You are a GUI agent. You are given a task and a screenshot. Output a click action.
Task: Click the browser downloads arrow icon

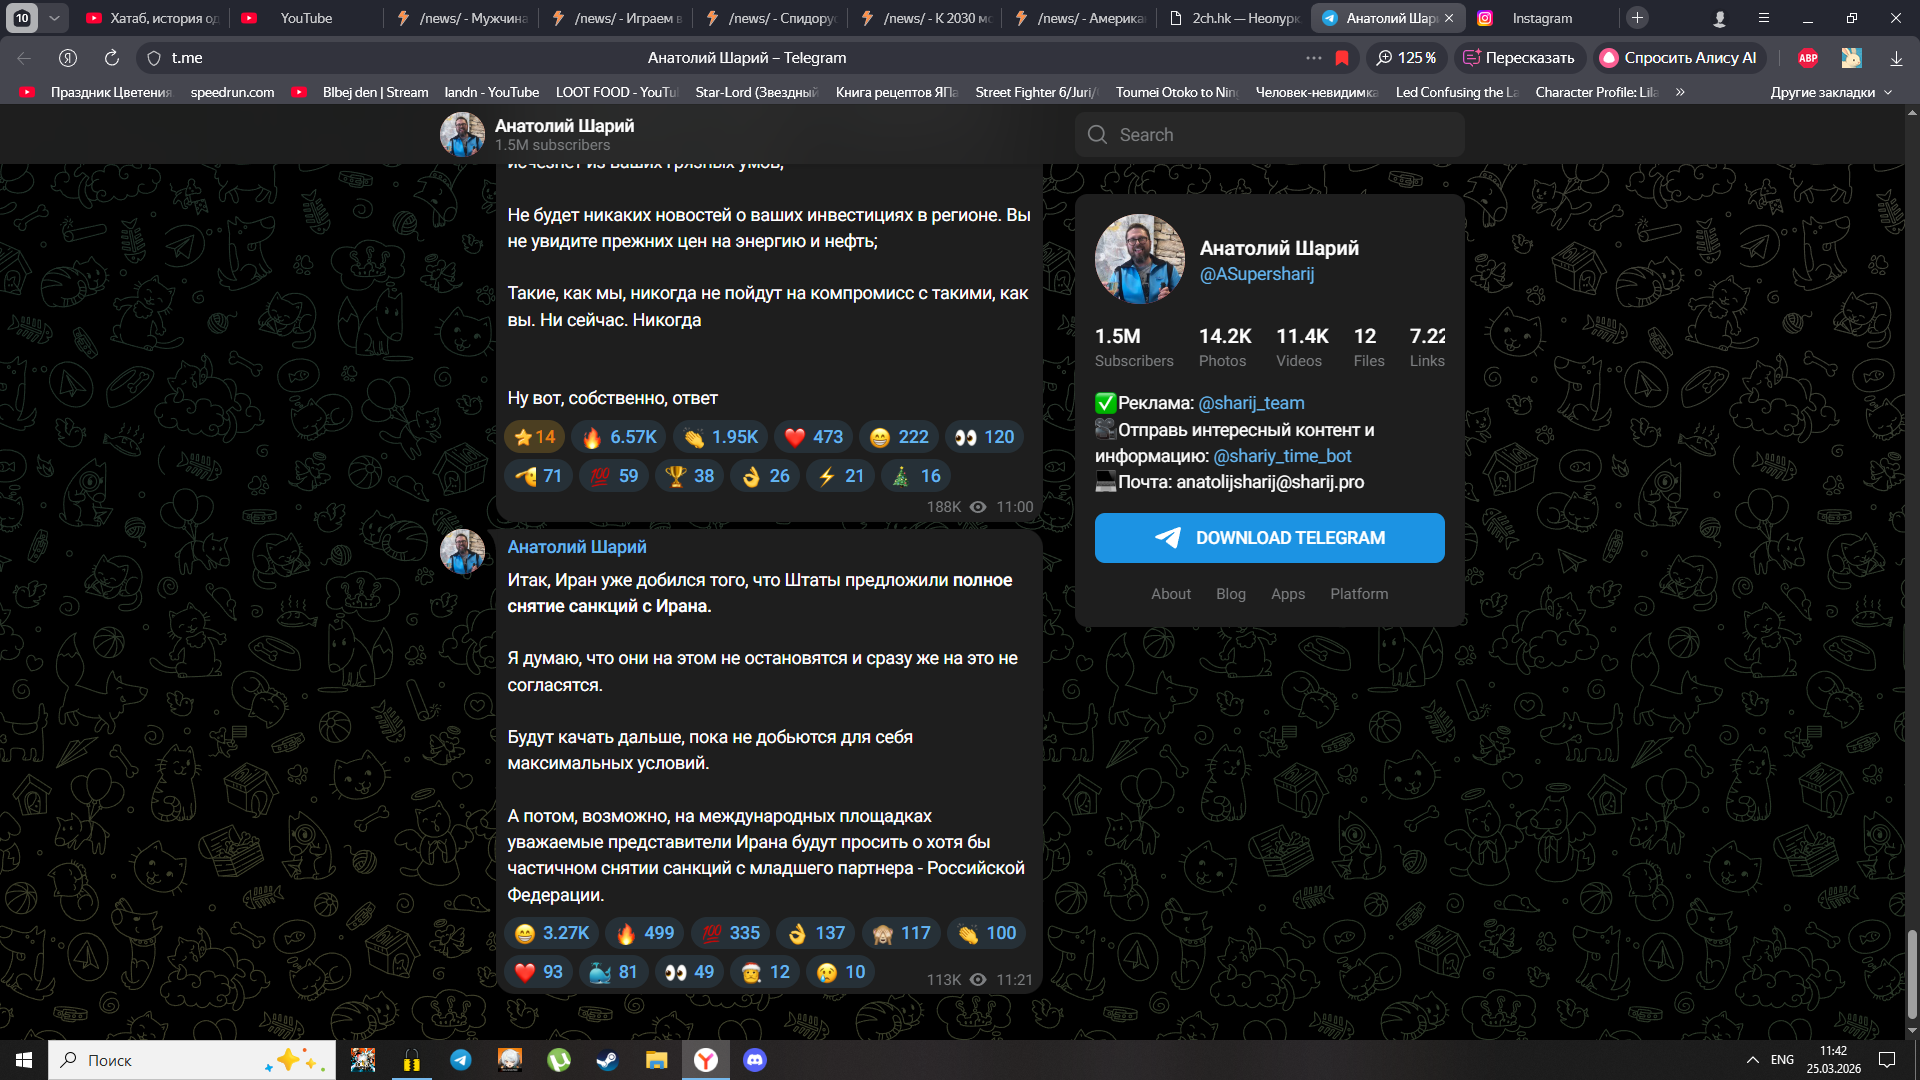pos(1896,58)
